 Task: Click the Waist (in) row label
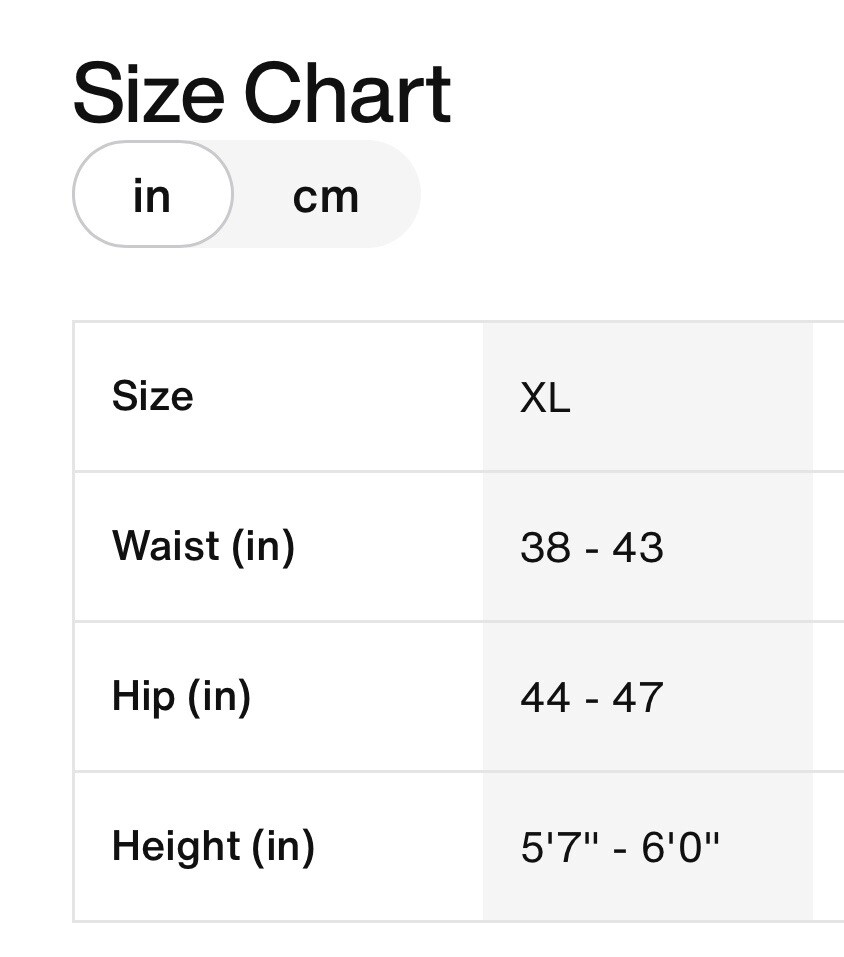(x=204, y=546)
